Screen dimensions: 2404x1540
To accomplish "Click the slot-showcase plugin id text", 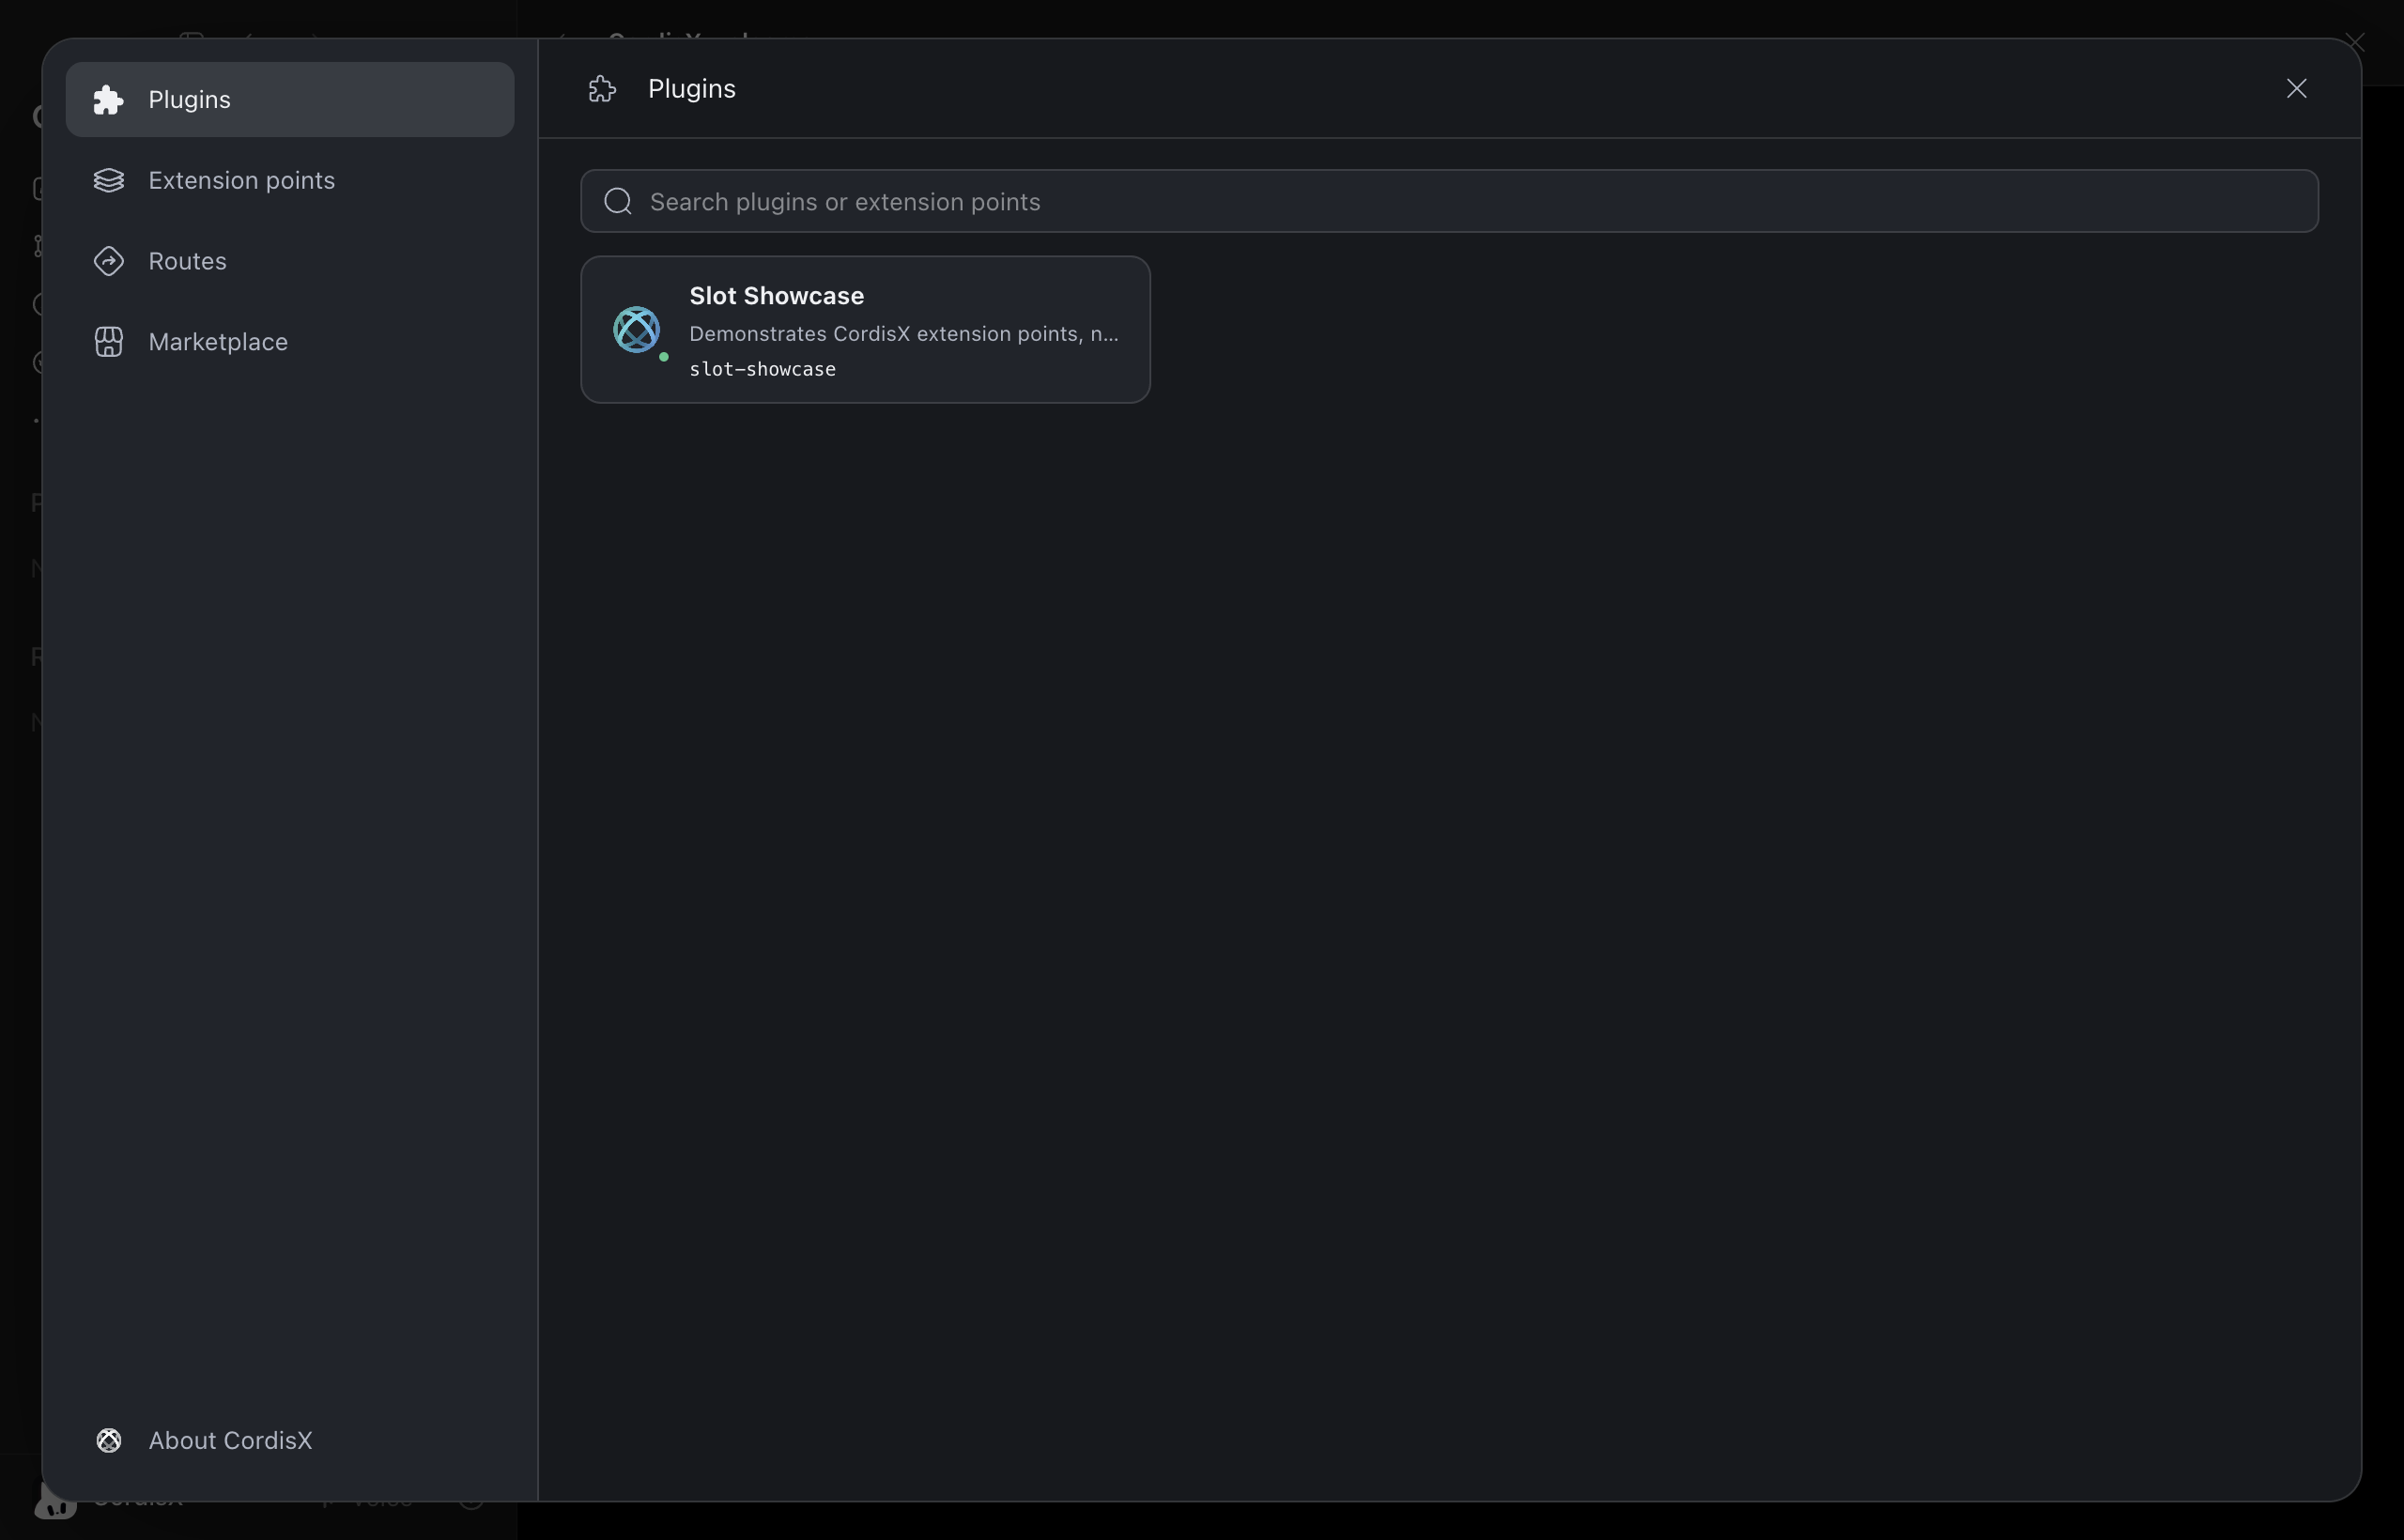I will [762, 369].
